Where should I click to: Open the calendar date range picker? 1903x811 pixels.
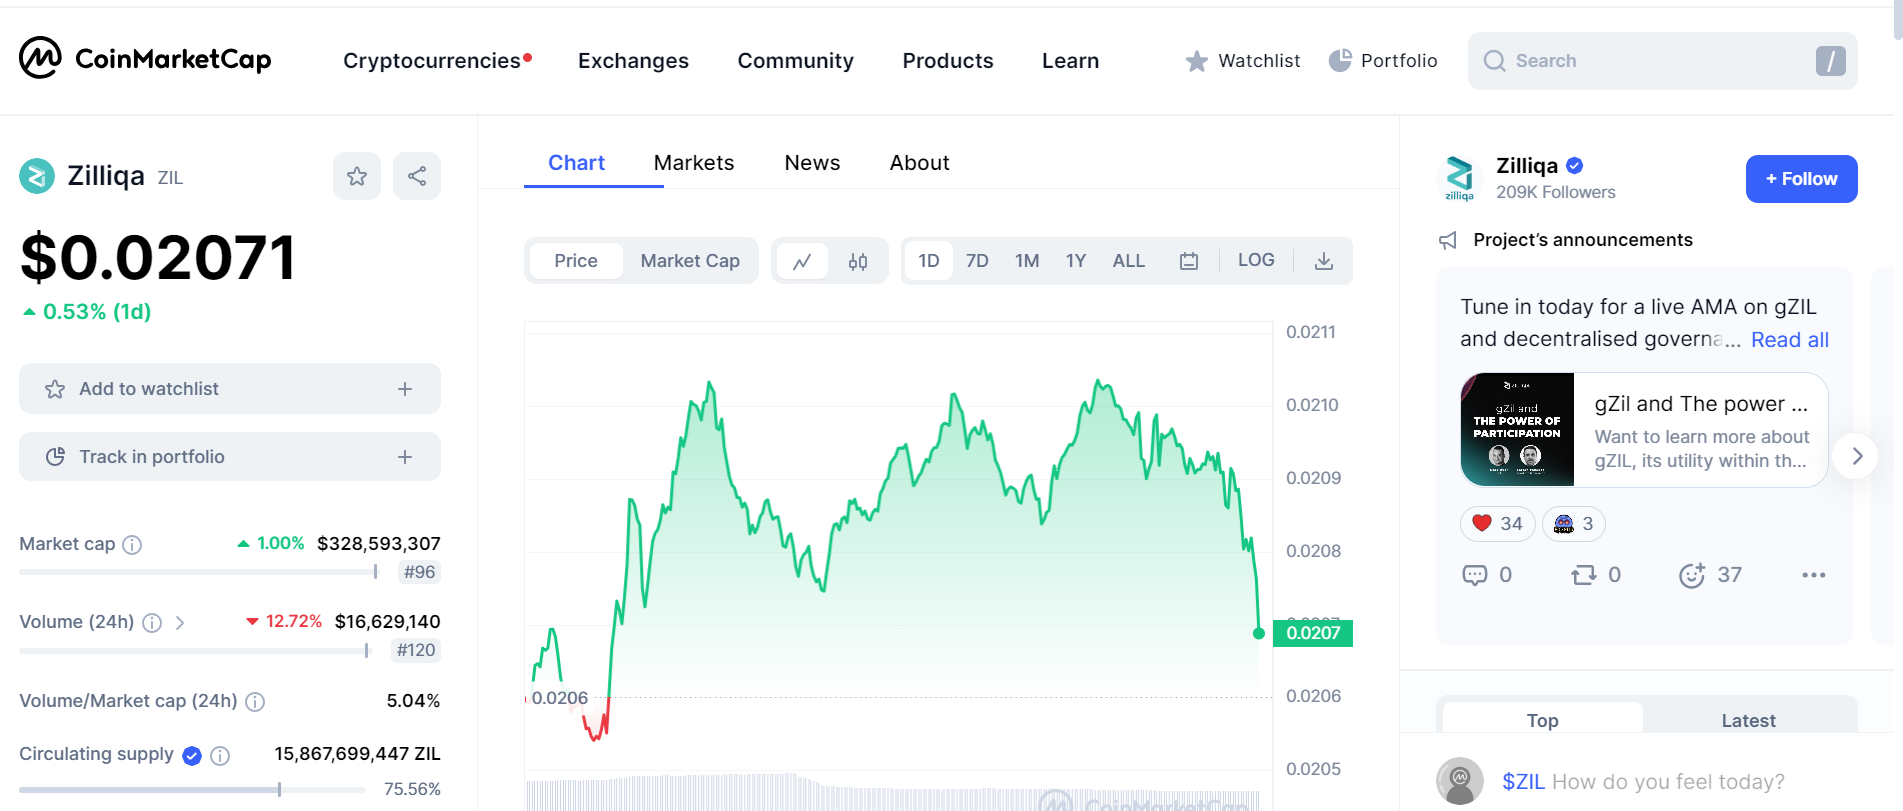(1189, 261)
